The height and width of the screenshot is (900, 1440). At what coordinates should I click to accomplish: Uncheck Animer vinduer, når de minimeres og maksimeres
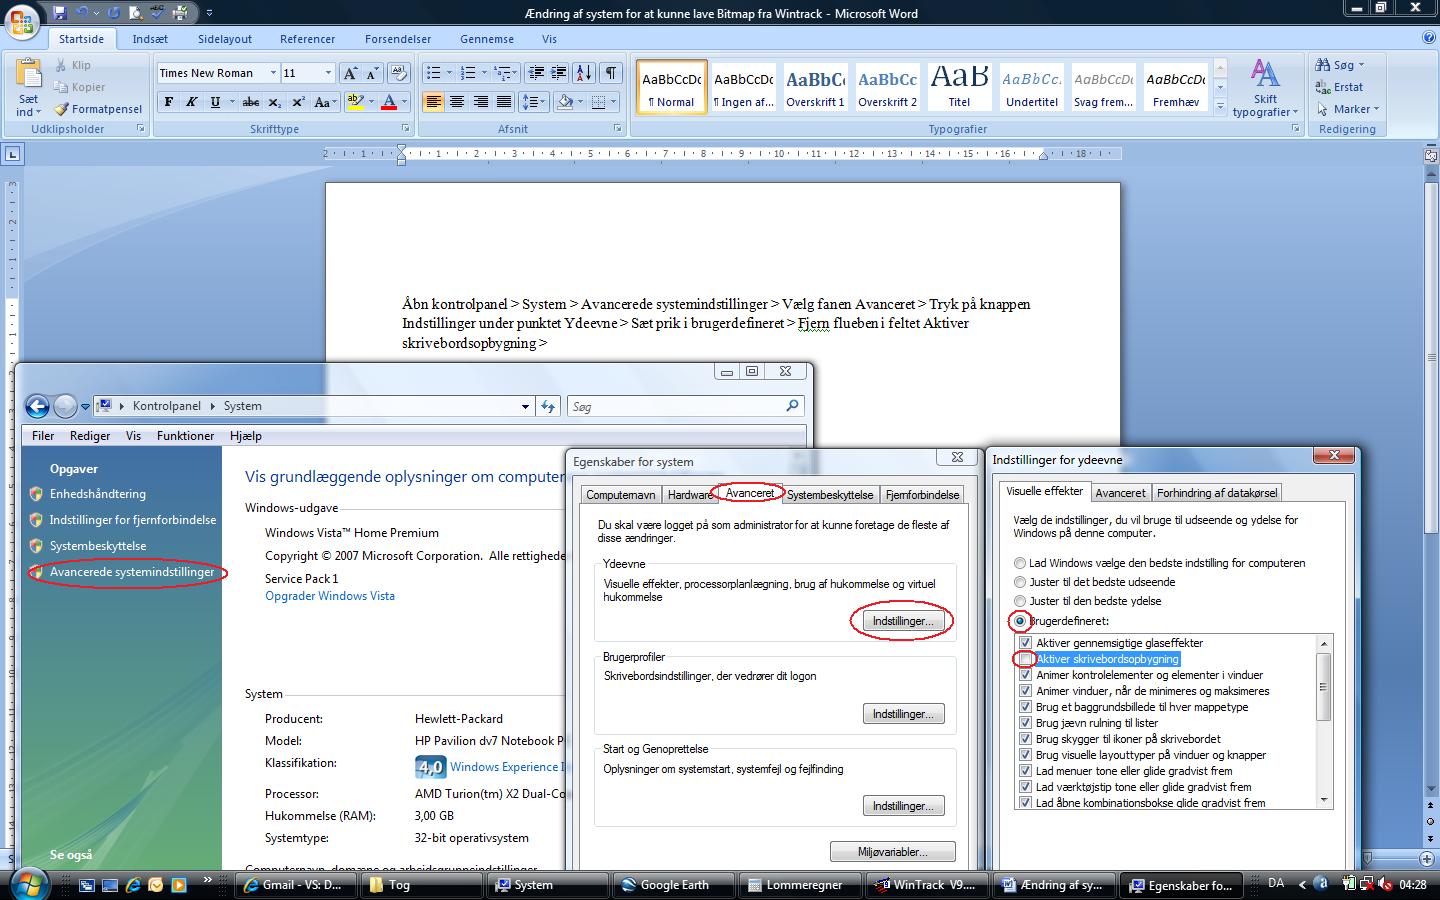click(1025, 691)
